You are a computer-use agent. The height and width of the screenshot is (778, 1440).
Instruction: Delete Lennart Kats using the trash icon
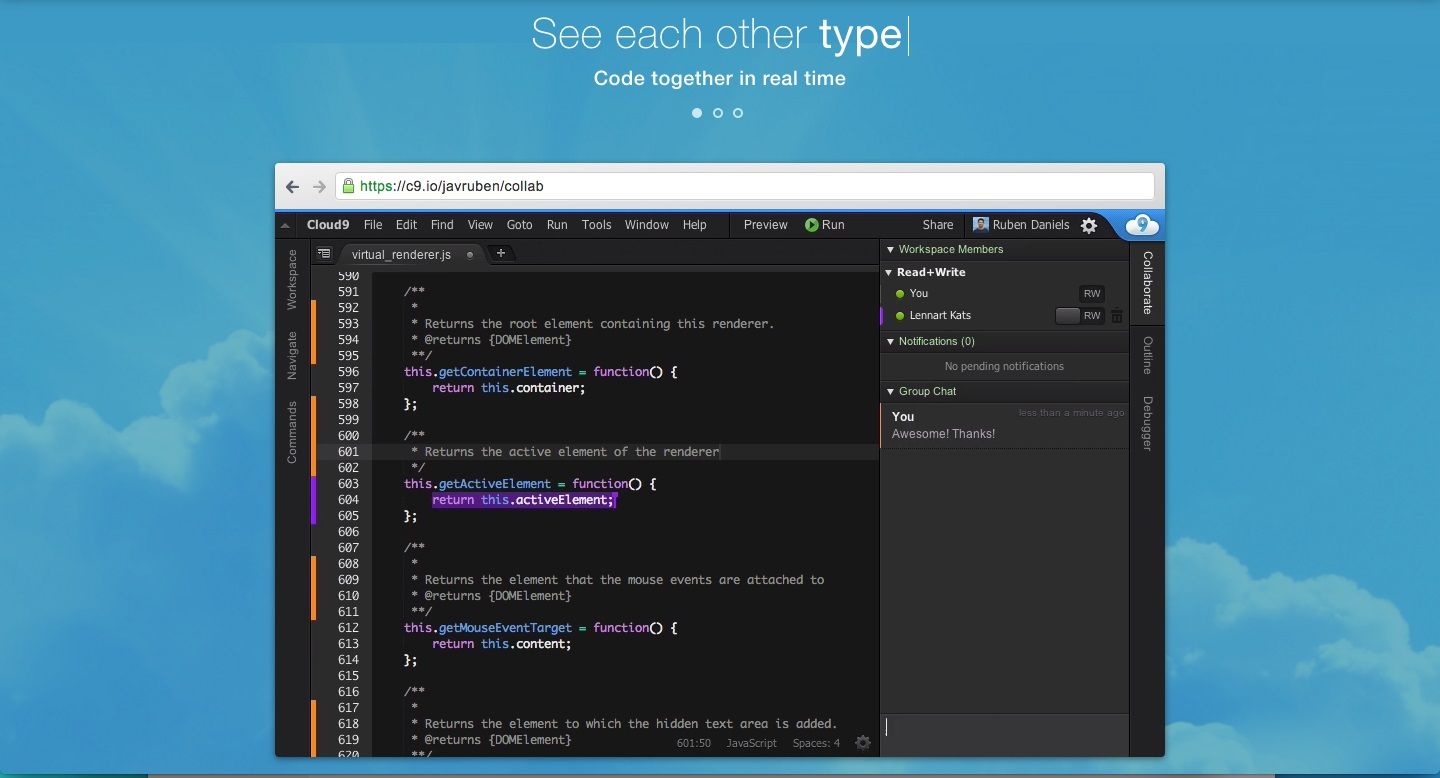click(1117, 315)
